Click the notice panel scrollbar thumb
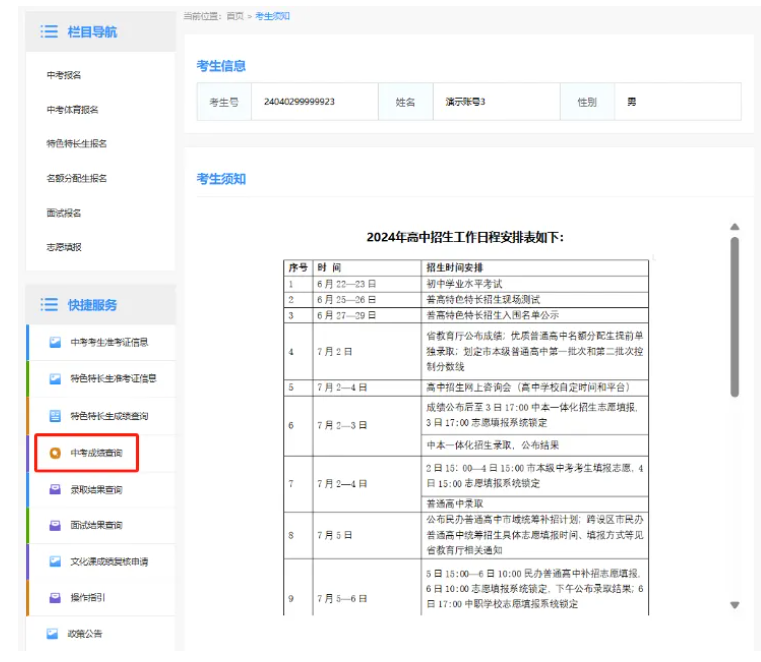Image resolution: width=761 pixels, height=662 pixels. tap(735, 317)
